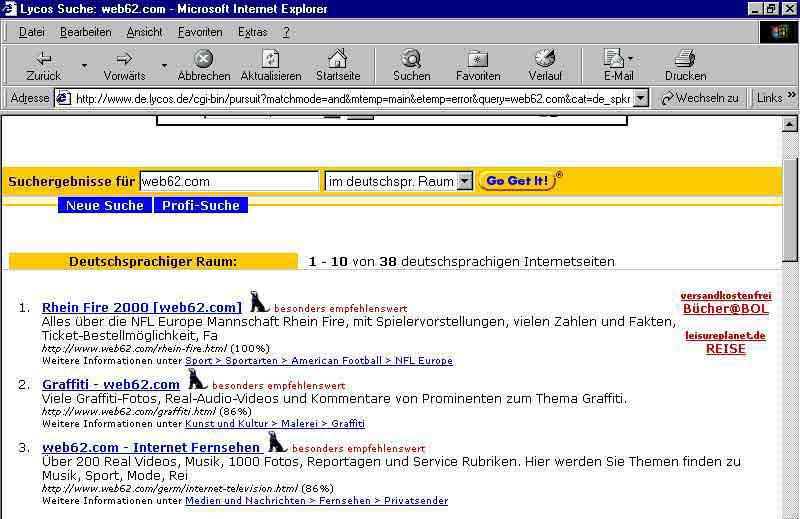Open the Ansicht menu
This screenshot has width=800, height=519.
click(x=144, y=32)
